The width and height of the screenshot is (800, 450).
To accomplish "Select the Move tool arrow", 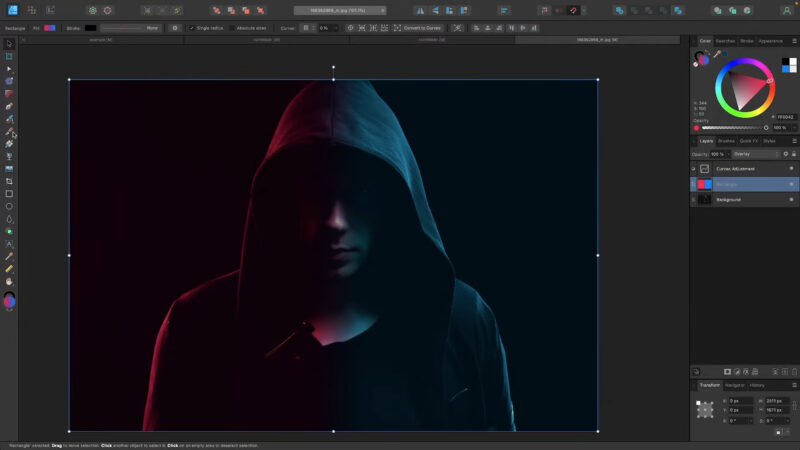I will (x=9, y=44).
